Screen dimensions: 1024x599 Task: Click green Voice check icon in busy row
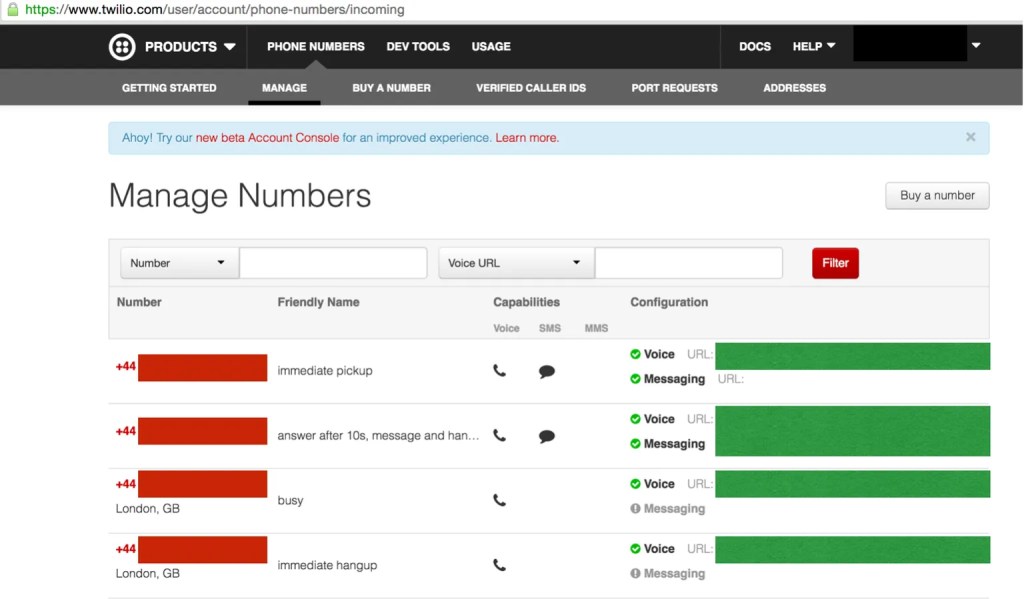pyautogui.click(x=635, y=484)
